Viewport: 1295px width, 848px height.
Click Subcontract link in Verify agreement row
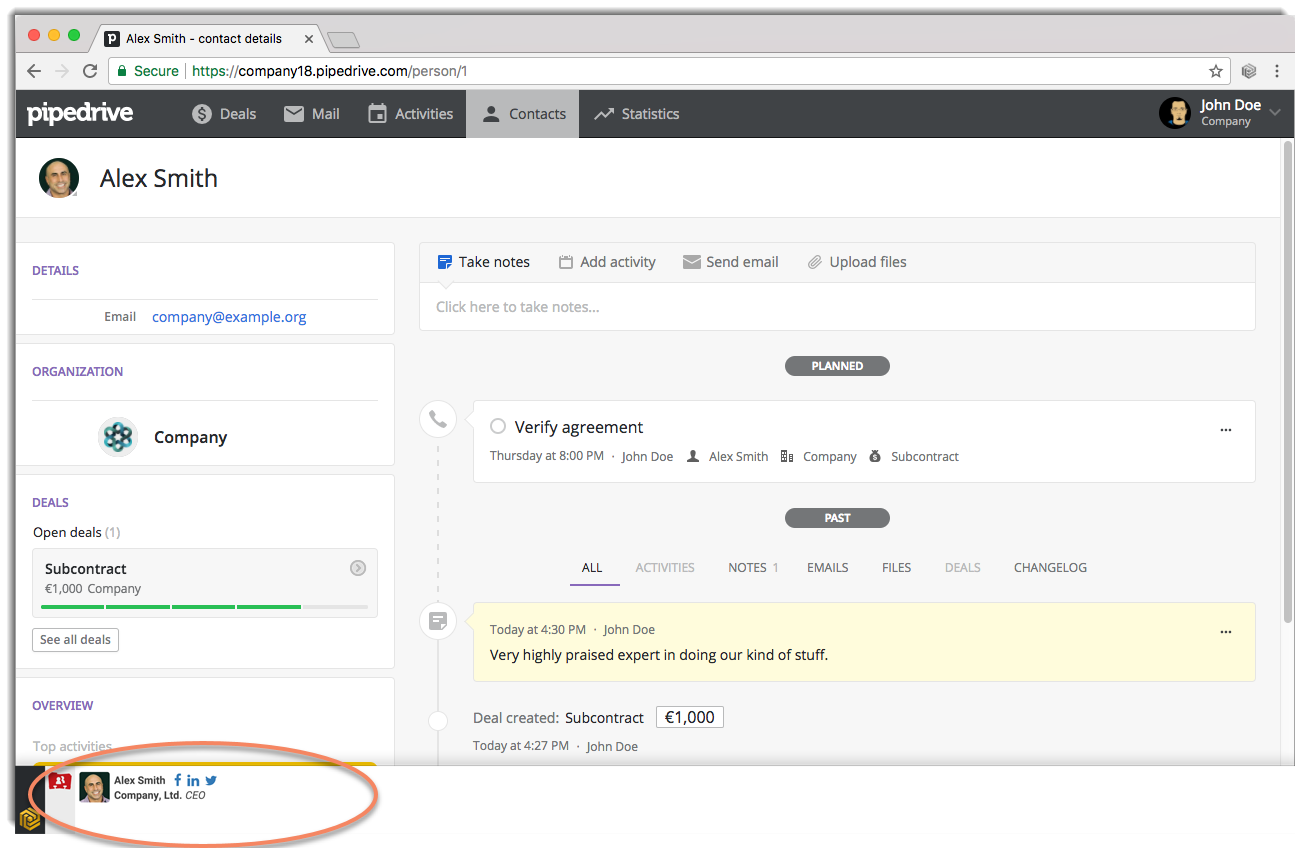(925, 456)
